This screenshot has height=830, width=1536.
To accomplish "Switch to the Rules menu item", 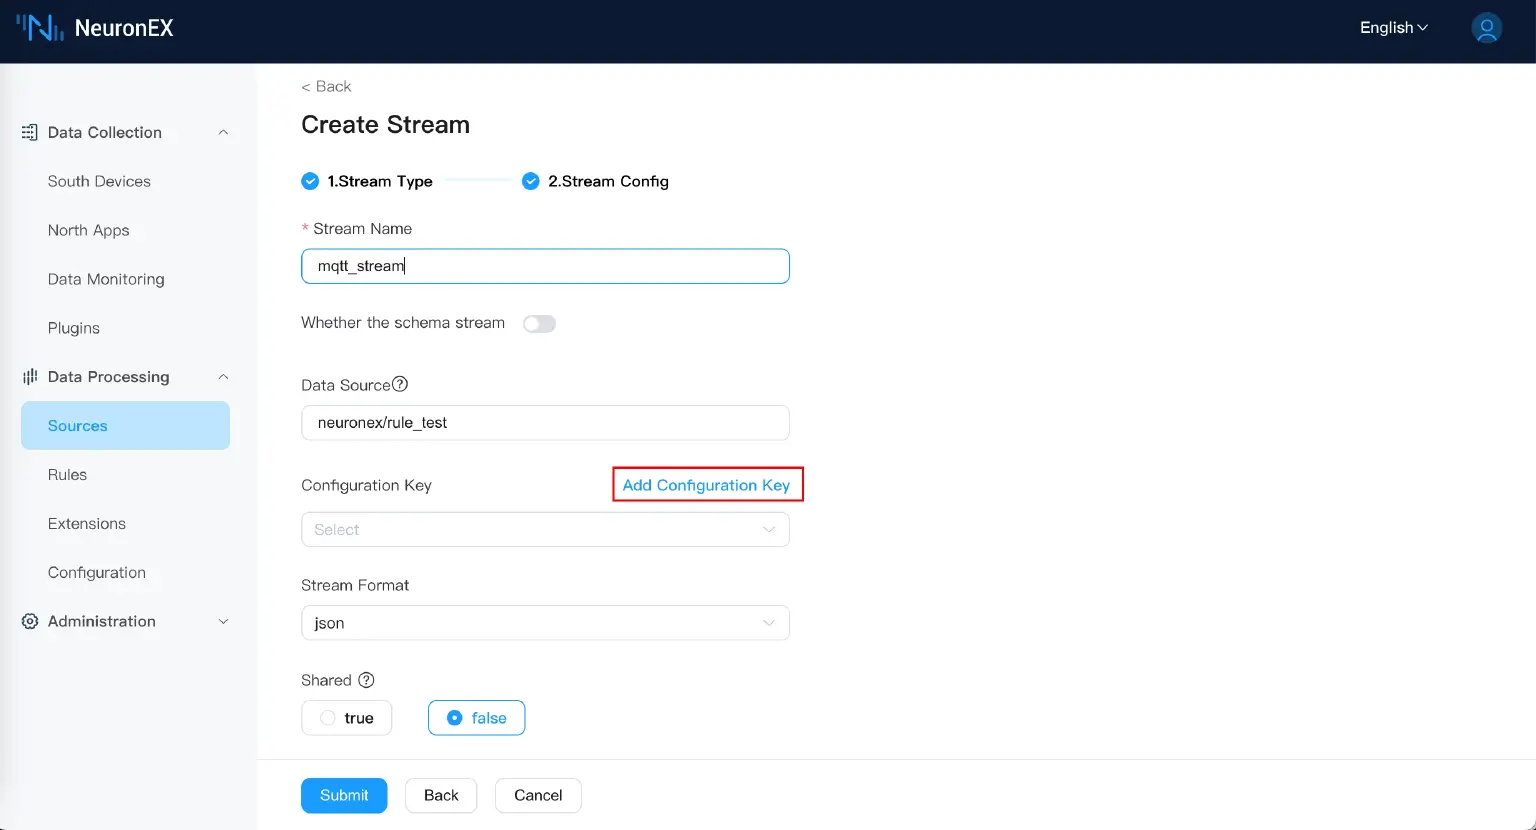I will pos(67,474).
